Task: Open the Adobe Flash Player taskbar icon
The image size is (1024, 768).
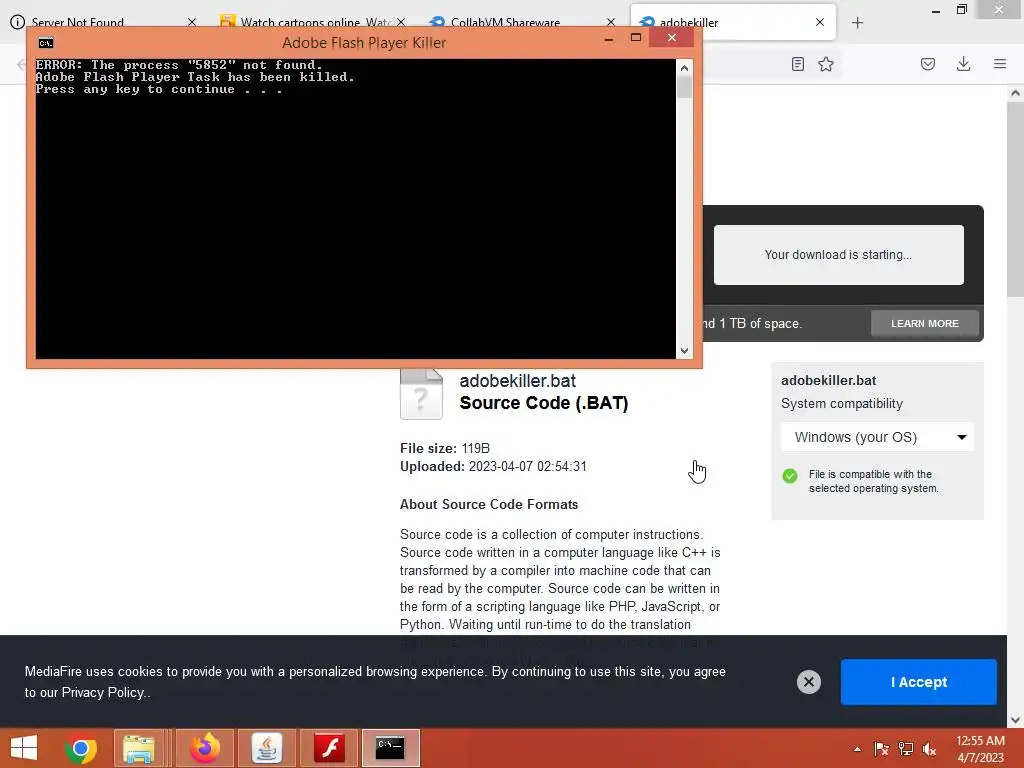Action: (x=329, y=748)
